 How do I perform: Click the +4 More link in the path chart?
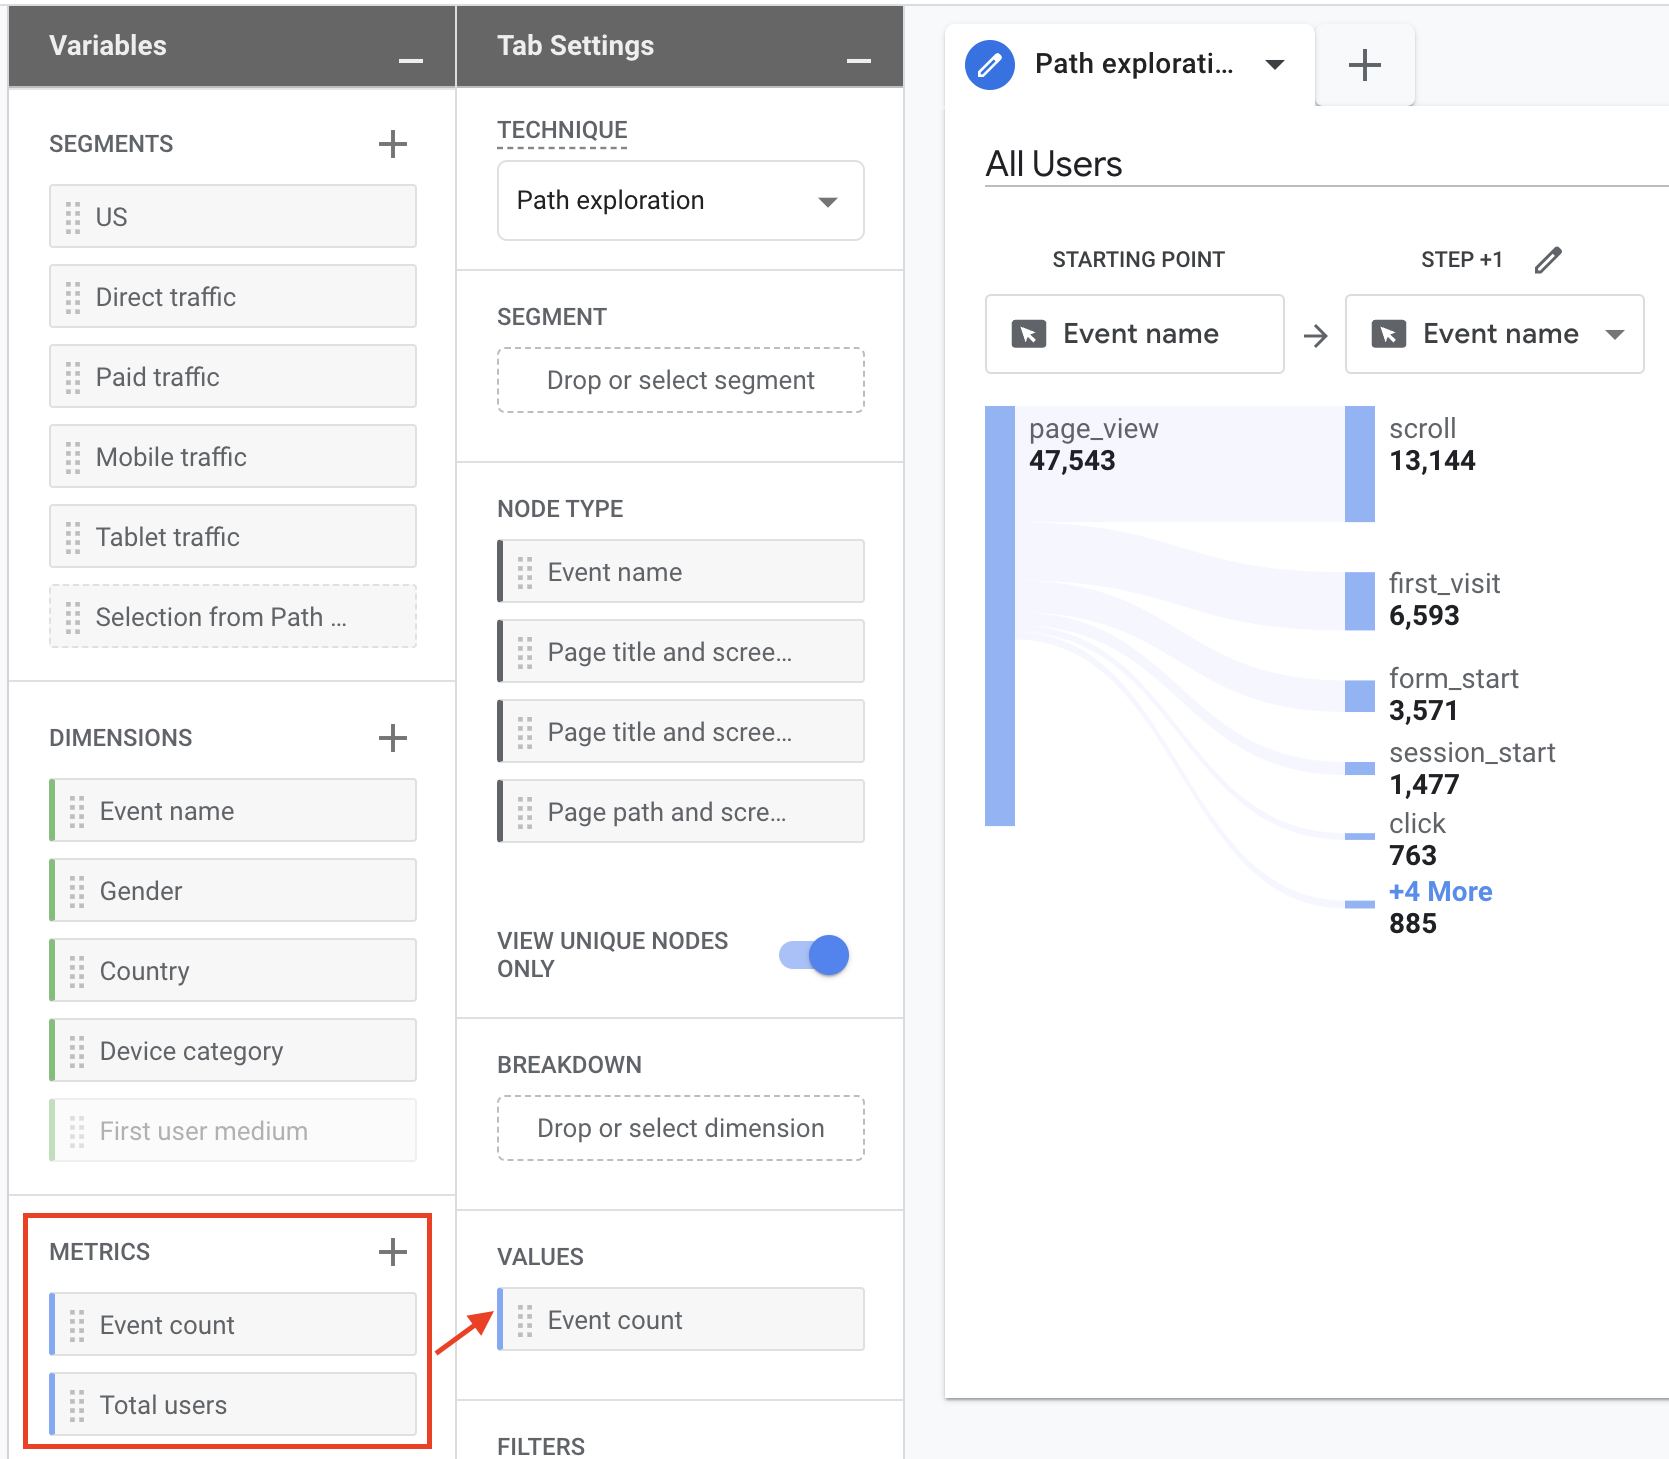pyautogui.click(x=1440, y=891)
